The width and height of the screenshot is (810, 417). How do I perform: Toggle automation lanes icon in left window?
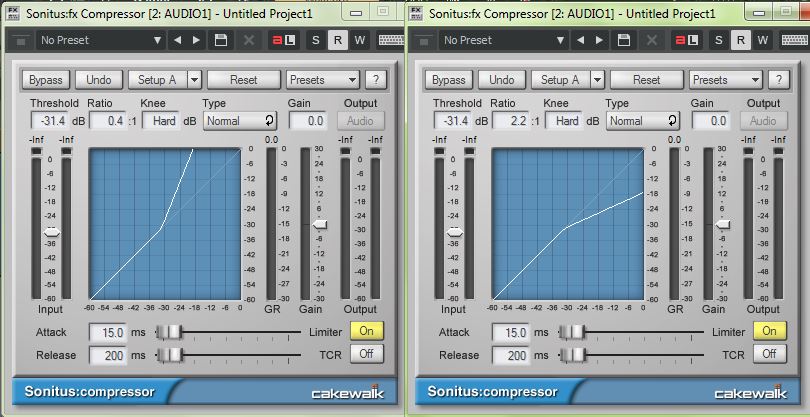284,40
